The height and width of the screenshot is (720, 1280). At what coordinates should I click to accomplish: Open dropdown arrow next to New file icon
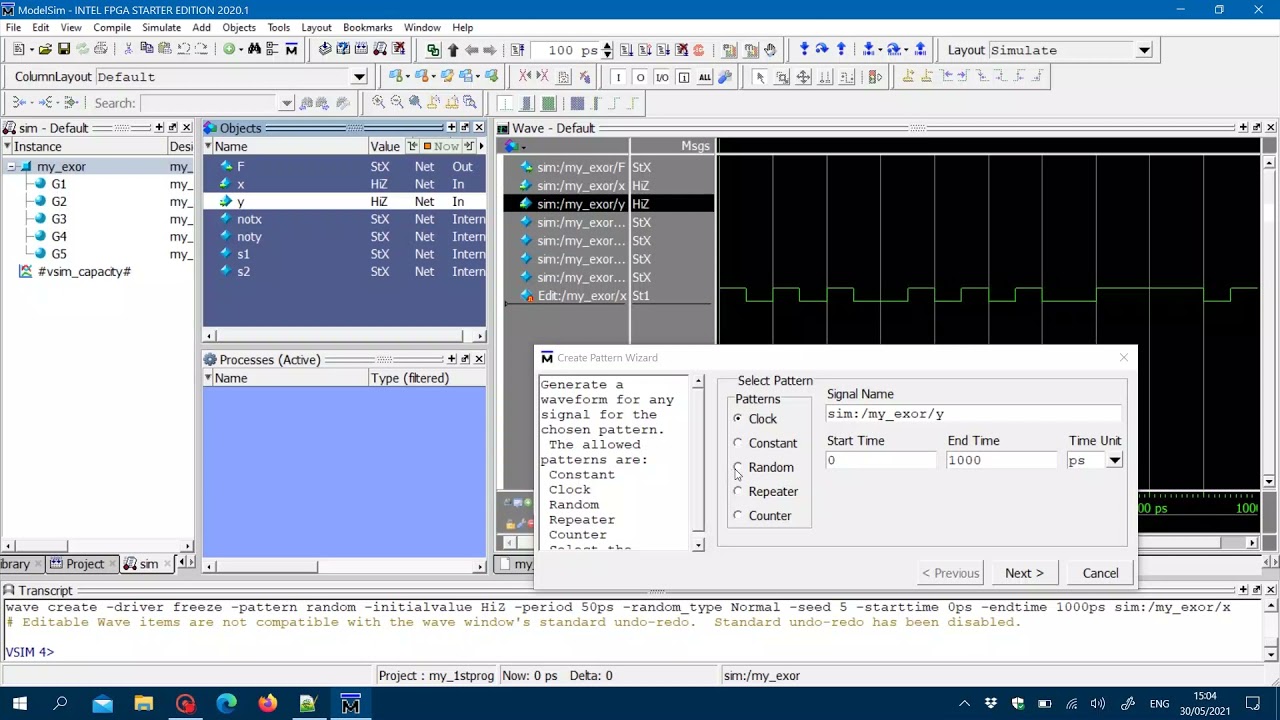(32, 50)
